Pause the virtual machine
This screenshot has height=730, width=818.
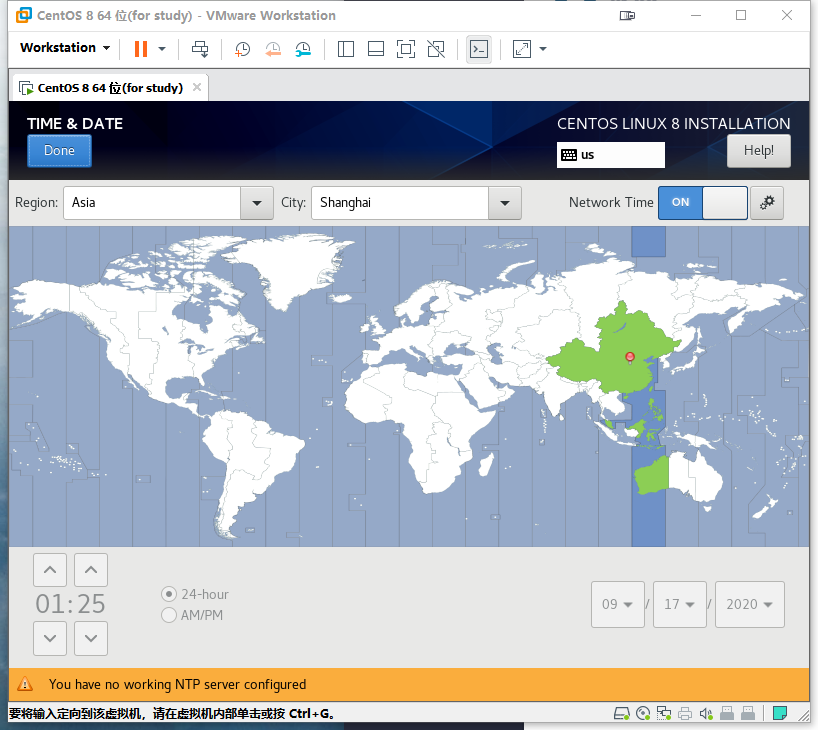140,49
